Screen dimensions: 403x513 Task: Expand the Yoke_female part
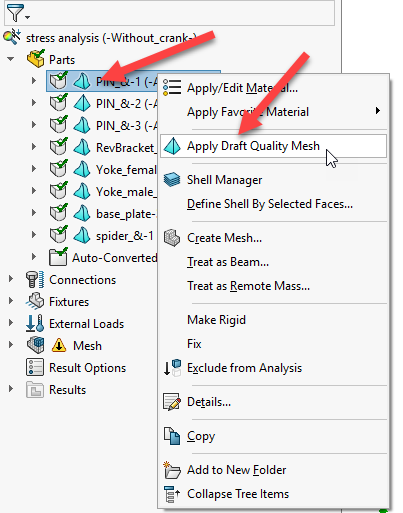pos(34,169)
